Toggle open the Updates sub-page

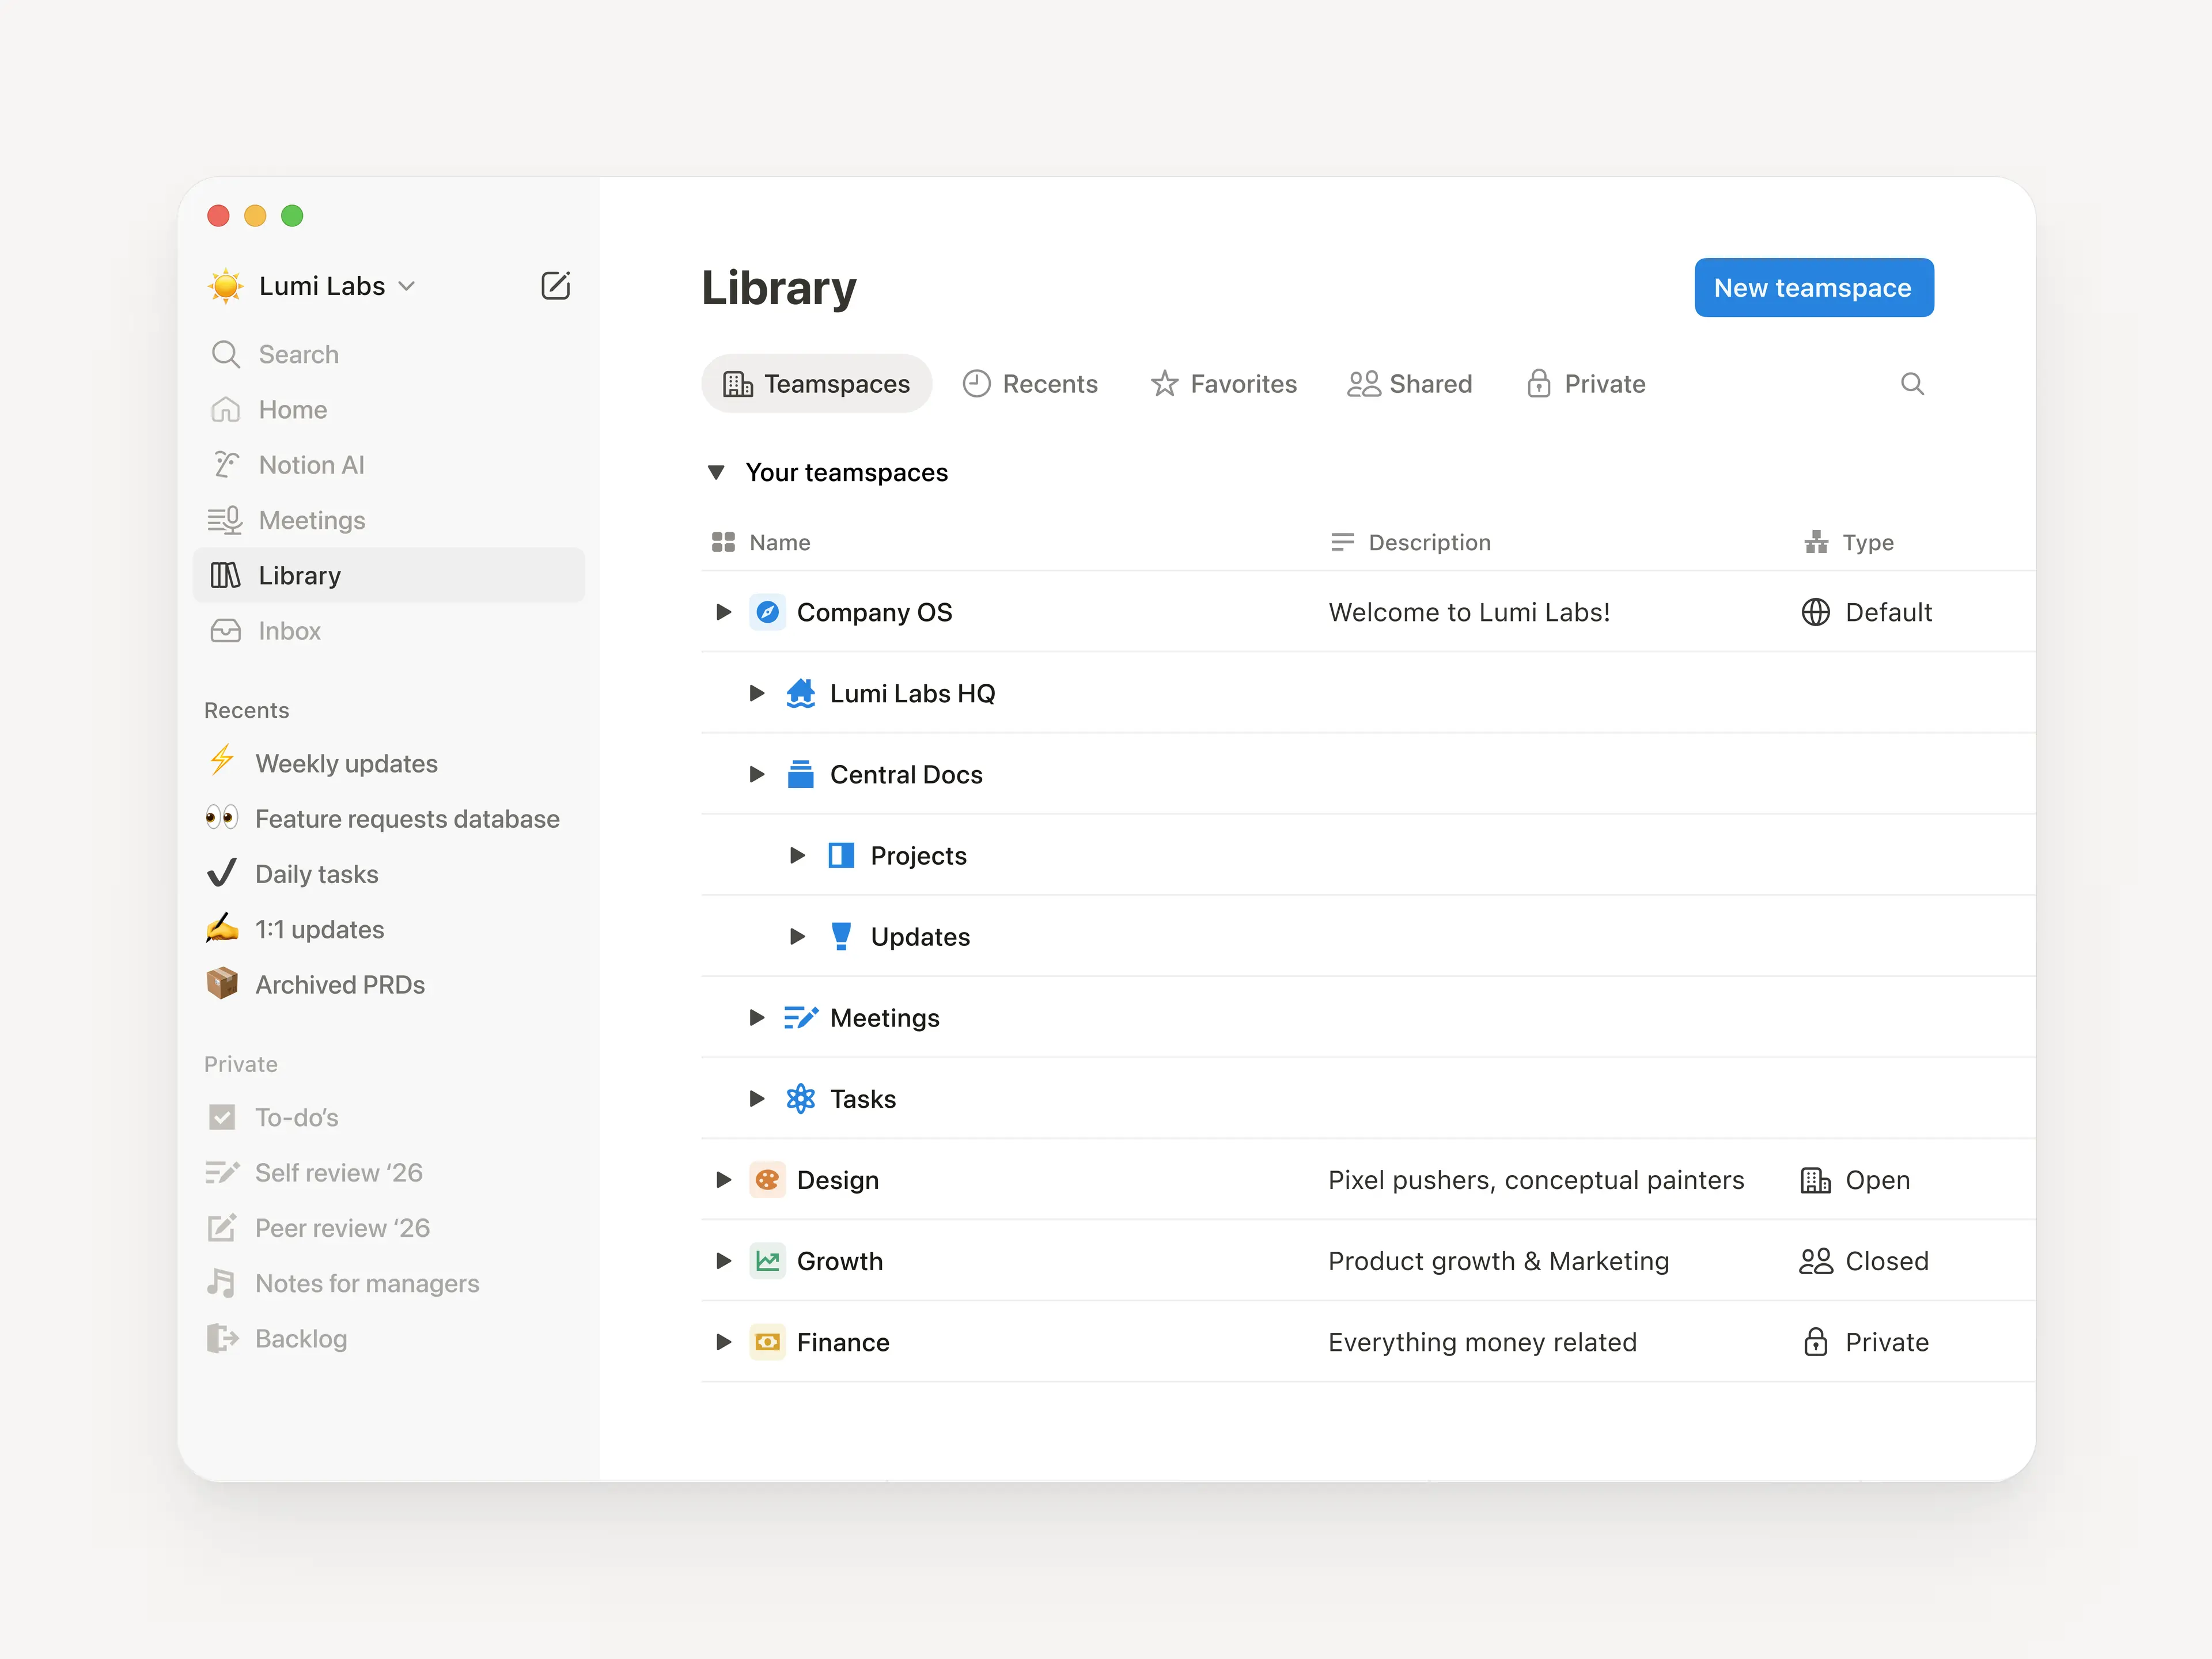(x=796, y=936)
